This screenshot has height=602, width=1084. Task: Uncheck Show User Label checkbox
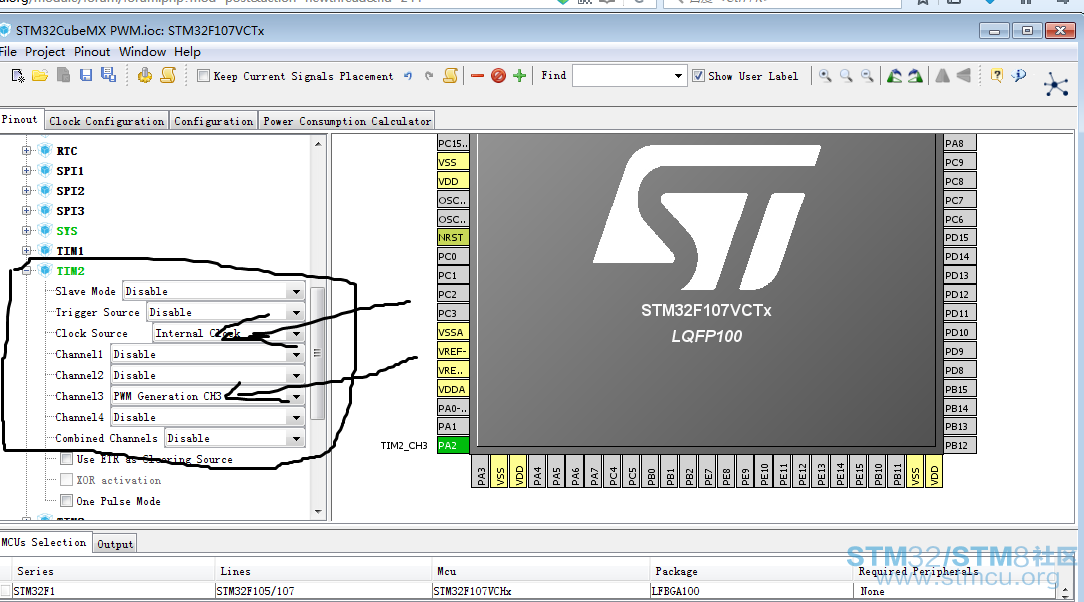(698, 76)
